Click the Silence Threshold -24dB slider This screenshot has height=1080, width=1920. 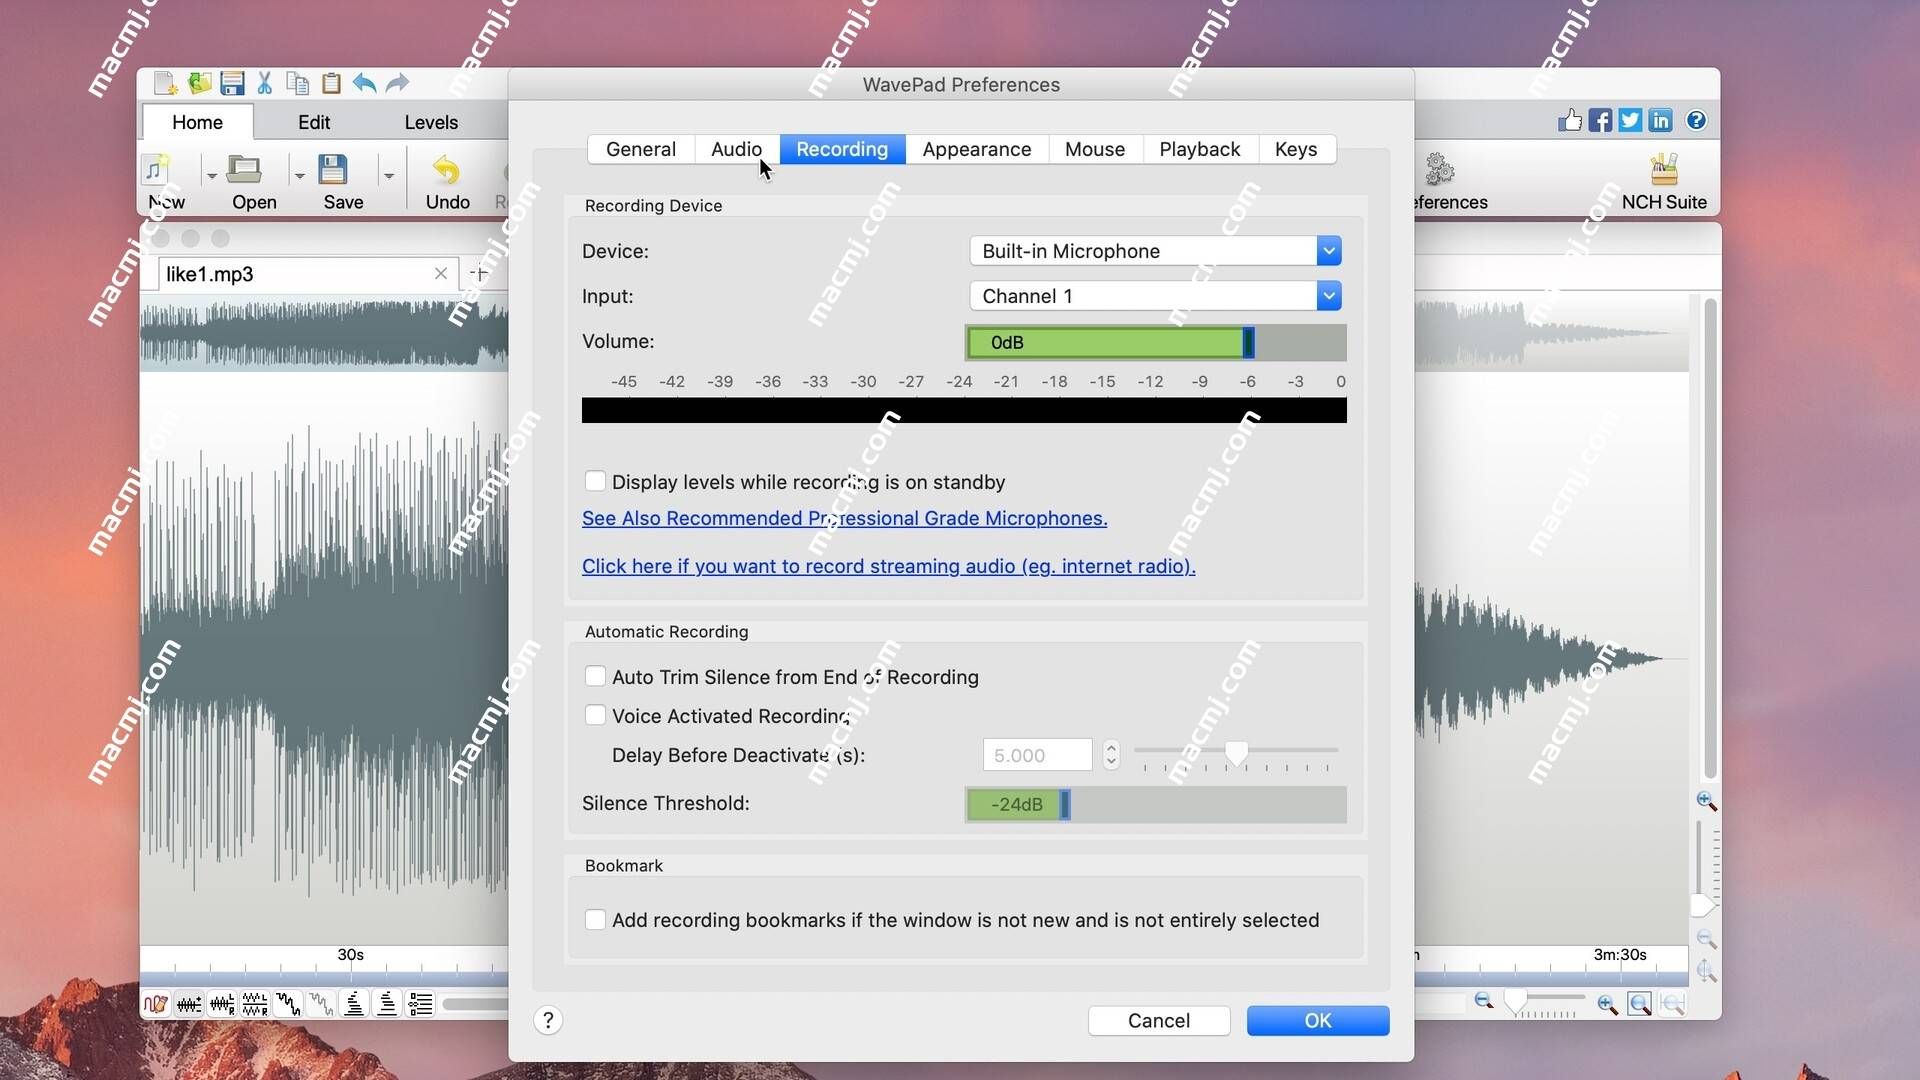1156,804
